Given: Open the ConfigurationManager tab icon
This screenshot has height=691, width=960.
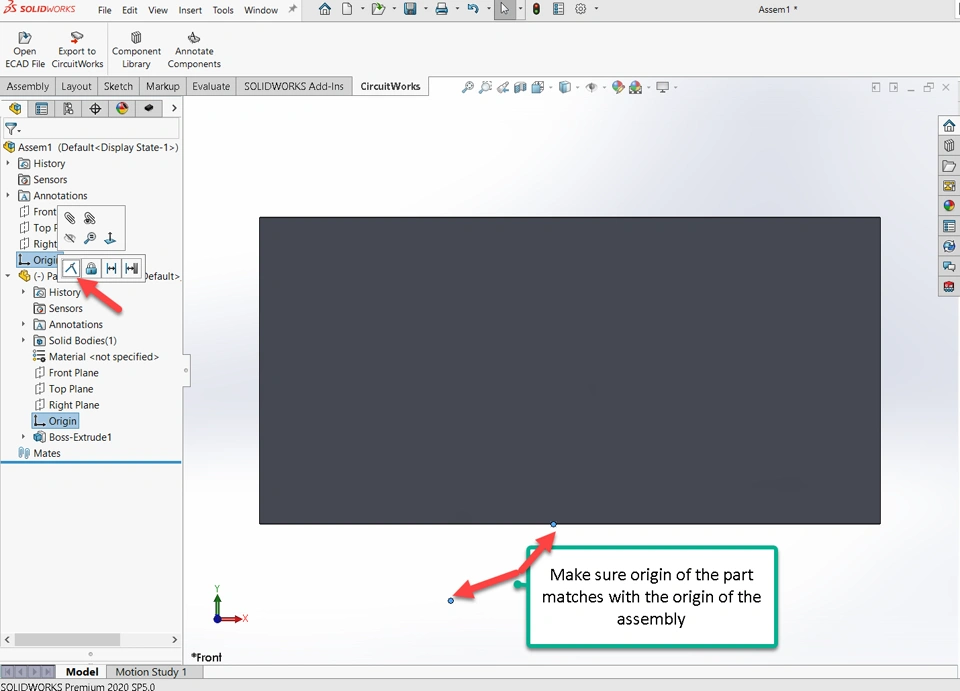Looking at the screenshot, I should pyautogui.click(x=68, y=109).
